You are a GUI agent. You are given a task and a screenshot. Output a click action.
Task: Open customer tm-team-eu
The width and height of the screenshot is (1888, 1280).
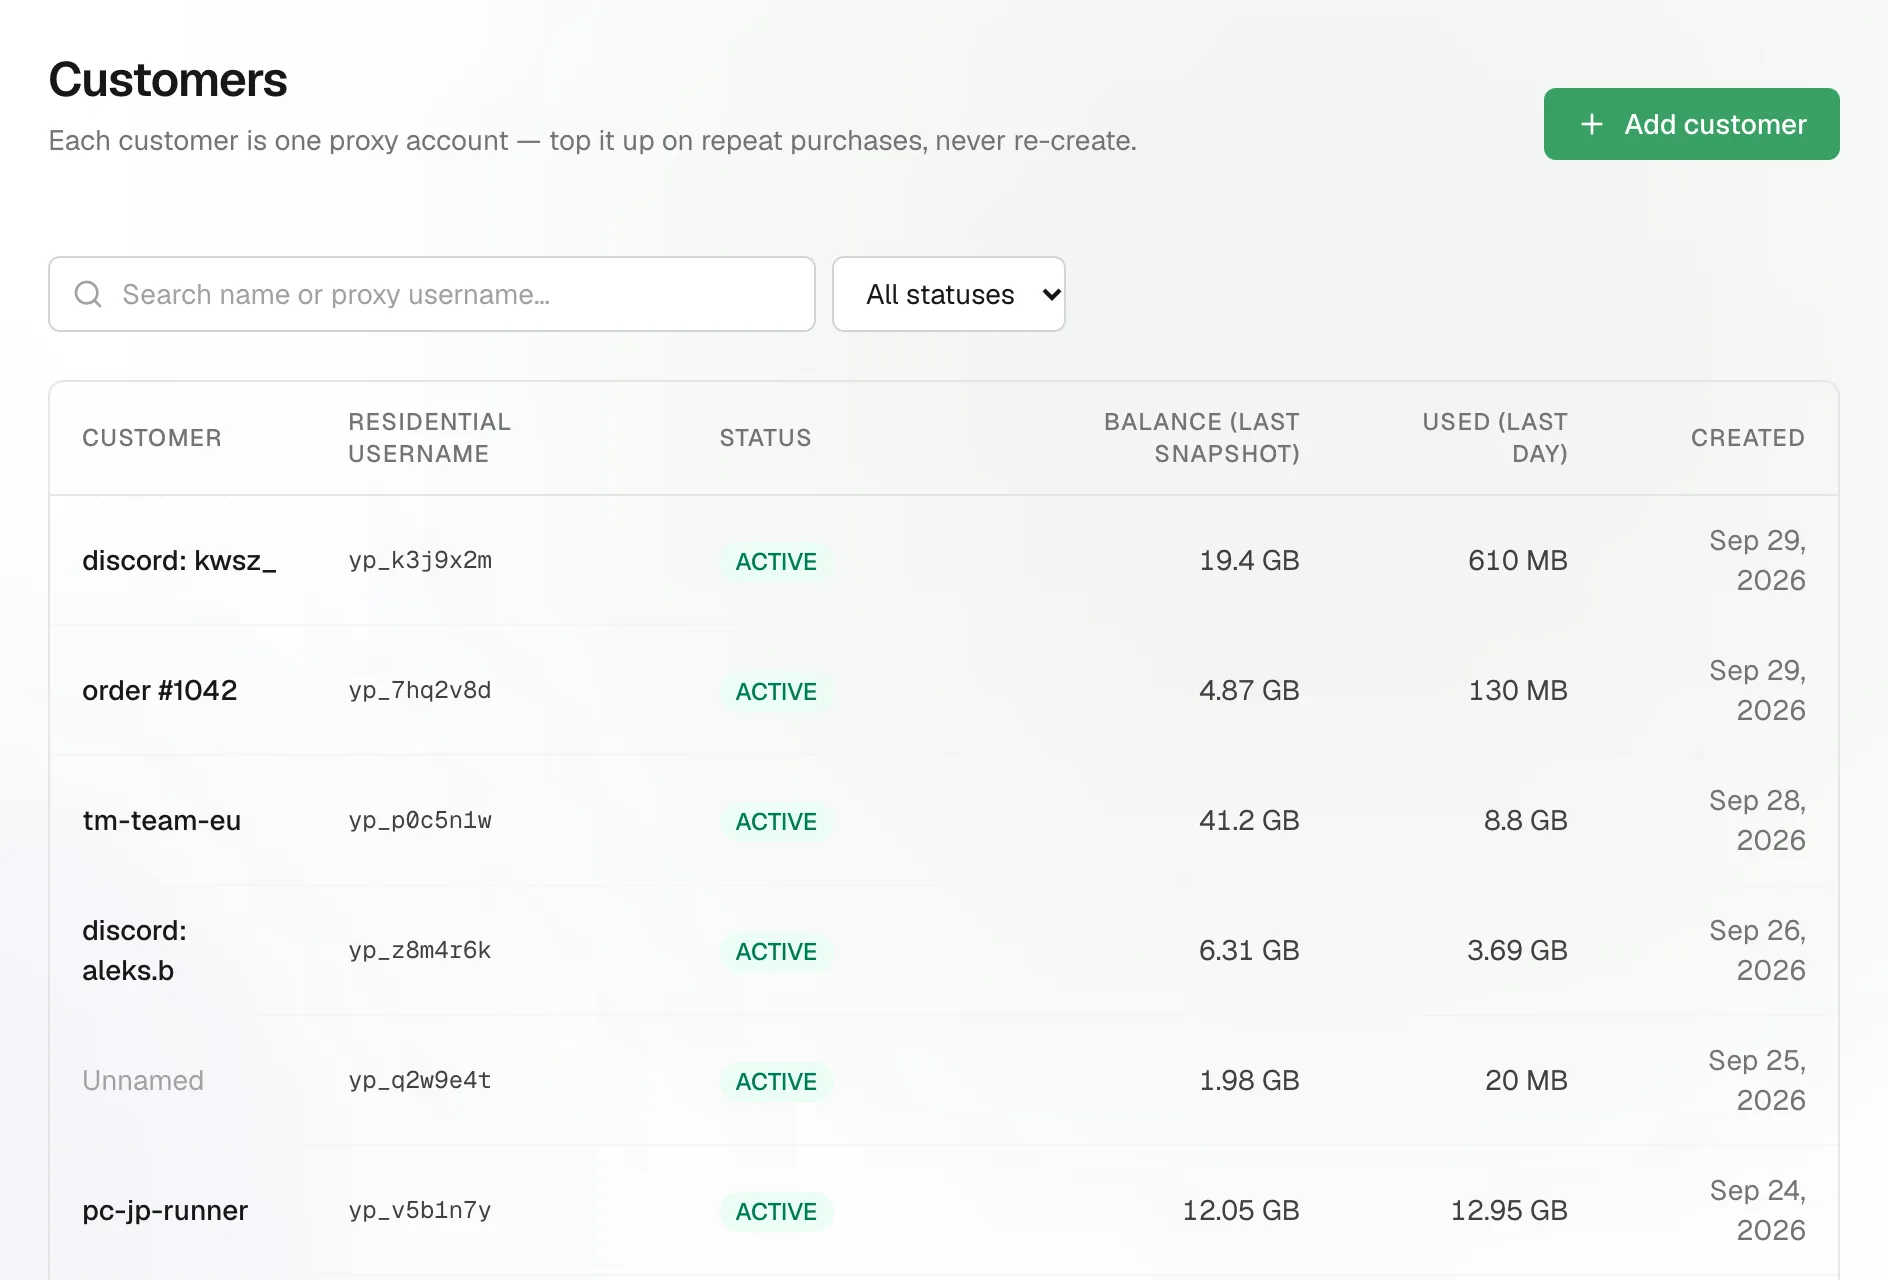(162, 821)
